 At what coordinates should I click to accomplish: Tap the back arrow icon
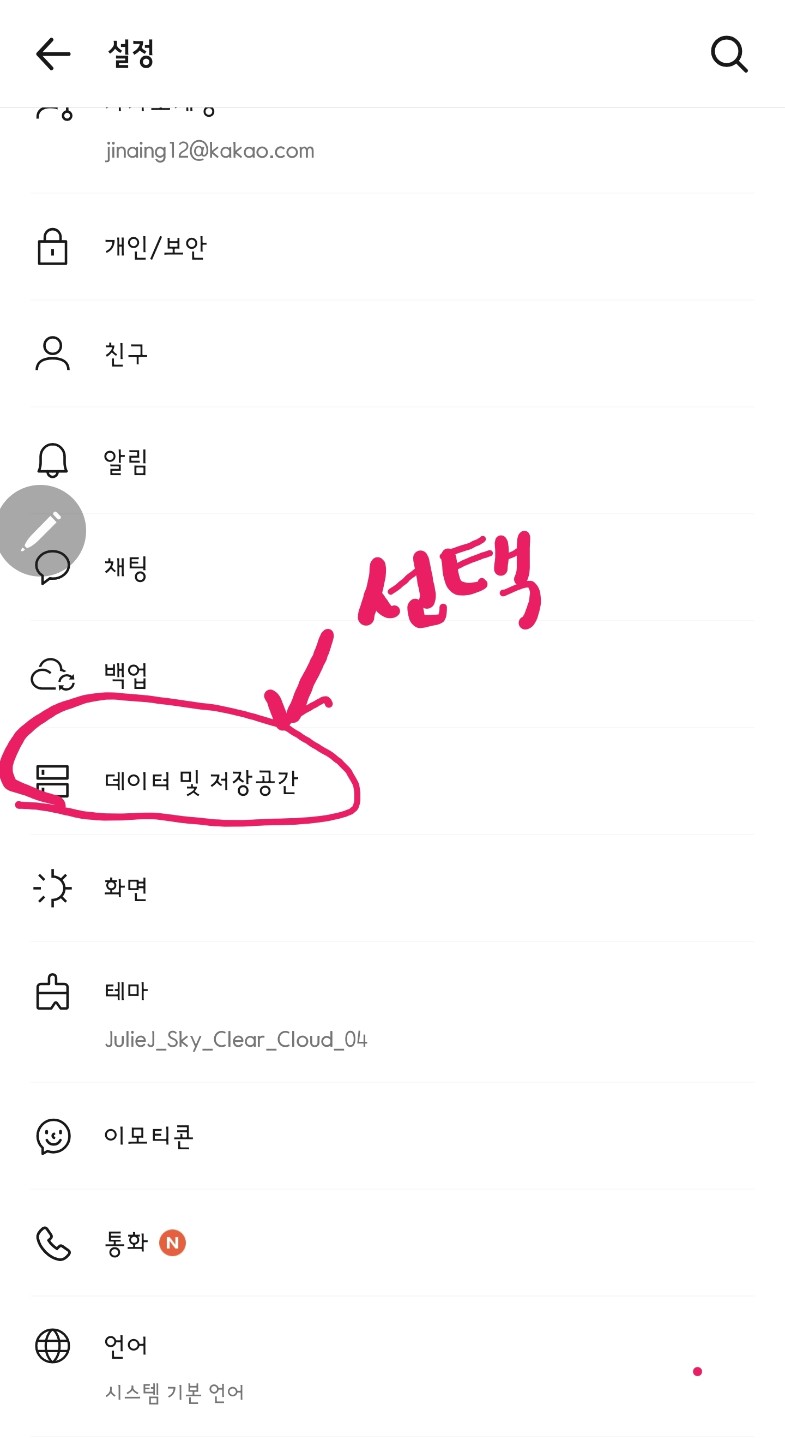point(53,54)
